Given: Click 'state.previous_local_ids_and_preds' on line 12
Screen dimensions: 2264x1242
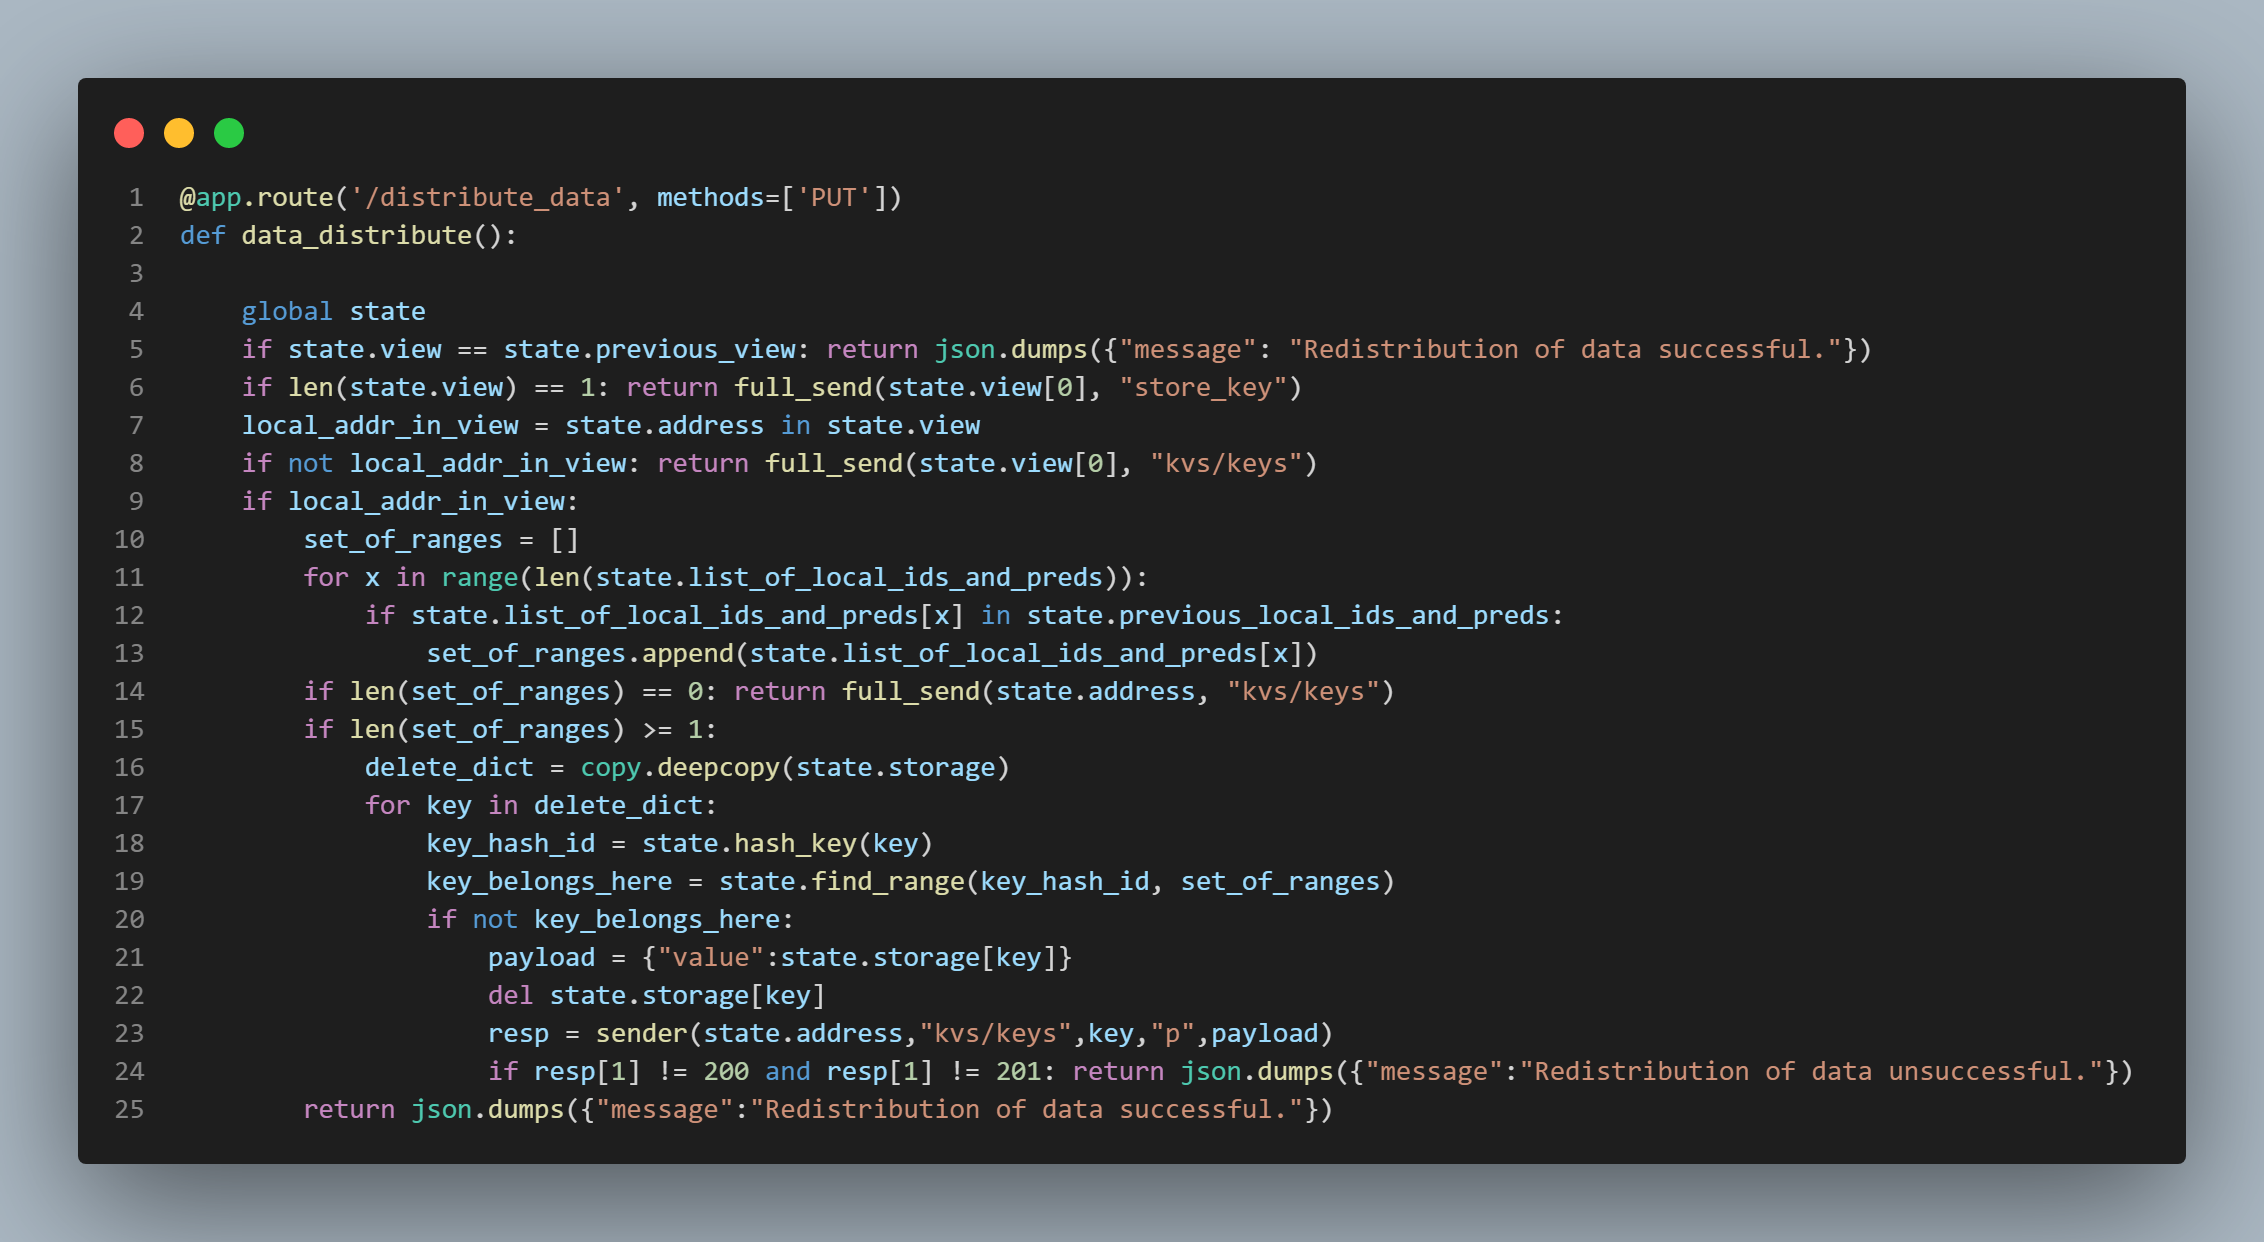Looking at the screenshot, I should 1288,615.
